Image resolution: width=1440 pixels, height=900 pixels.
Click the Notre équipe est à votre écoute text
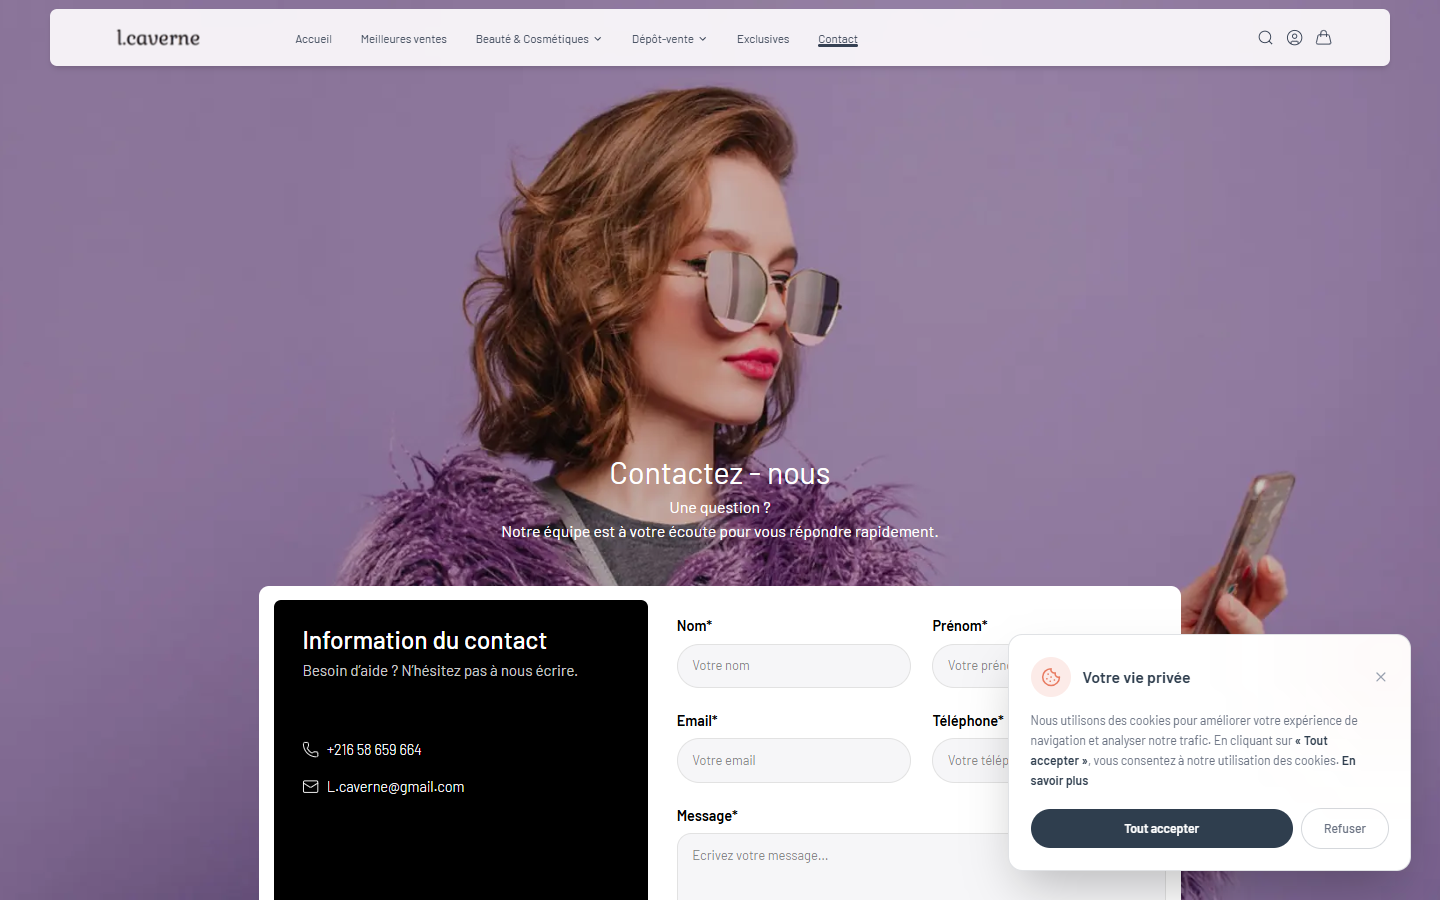[720, 531]
